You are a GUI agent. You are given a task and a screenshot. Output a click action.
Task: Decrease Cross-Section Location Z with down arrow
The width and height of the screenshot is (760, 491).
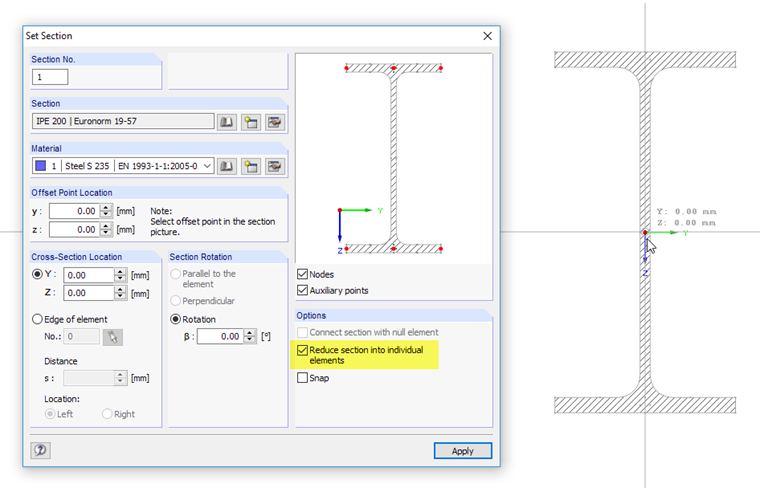click(120, 297)
